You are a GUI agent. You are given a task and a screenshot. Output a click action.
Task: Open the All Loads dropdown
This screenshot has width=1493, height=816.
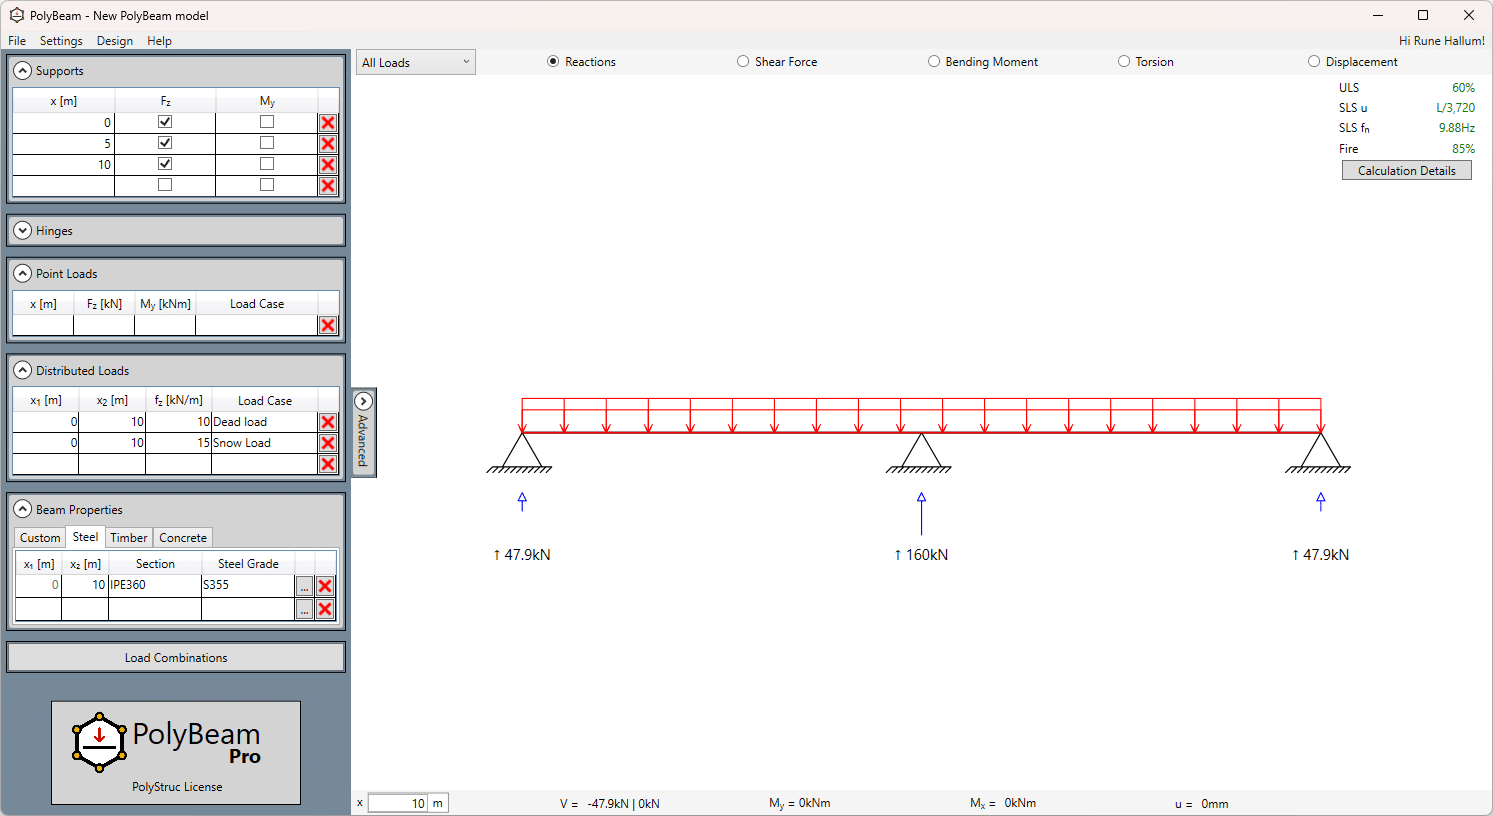416,62
